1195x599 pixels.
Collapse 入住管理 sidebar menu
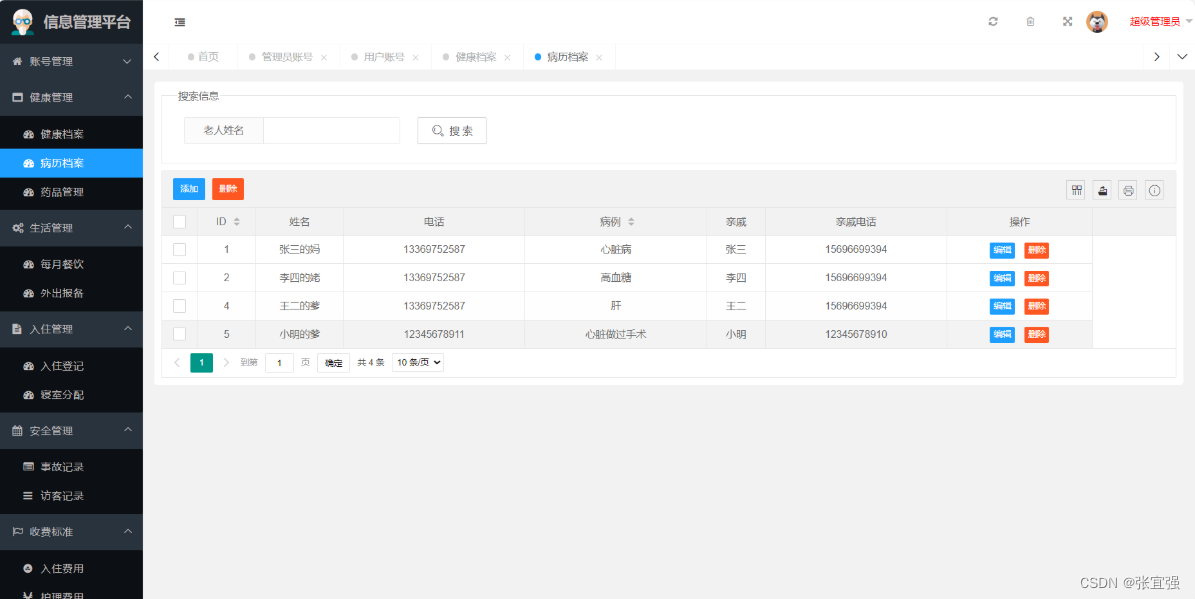click(72, 328)
